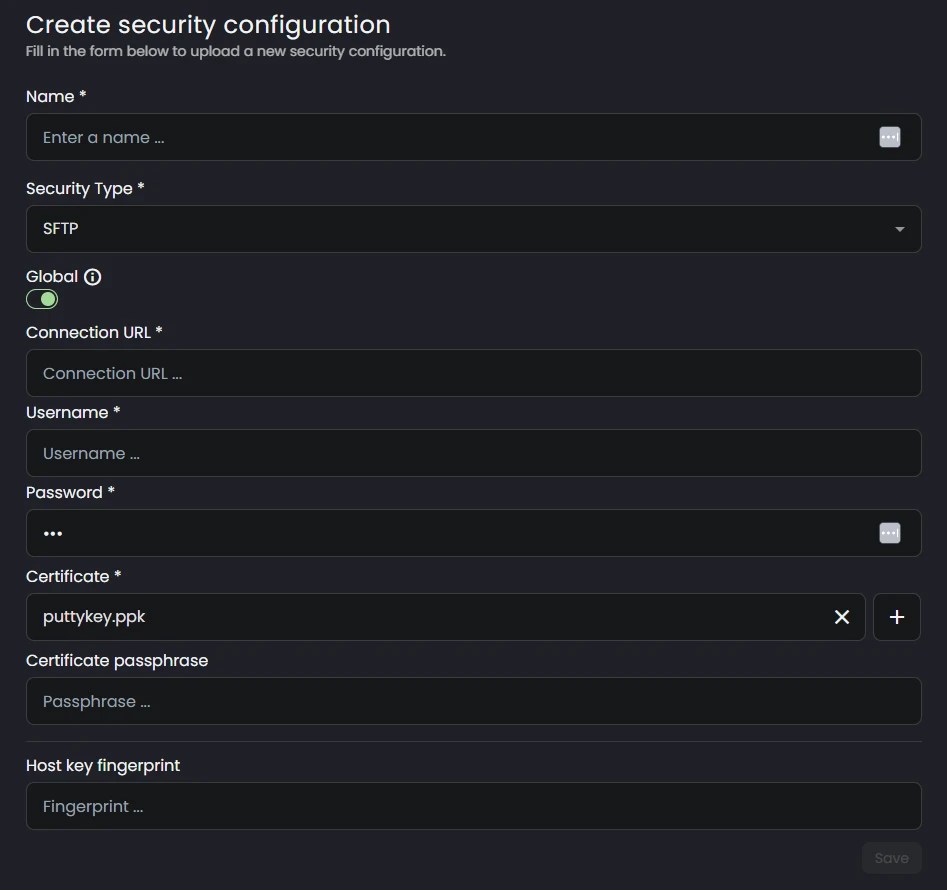This screenshot has height=890, width=947.
Task: Add a new certificate with the plus icon
Action: pos(896,617)
